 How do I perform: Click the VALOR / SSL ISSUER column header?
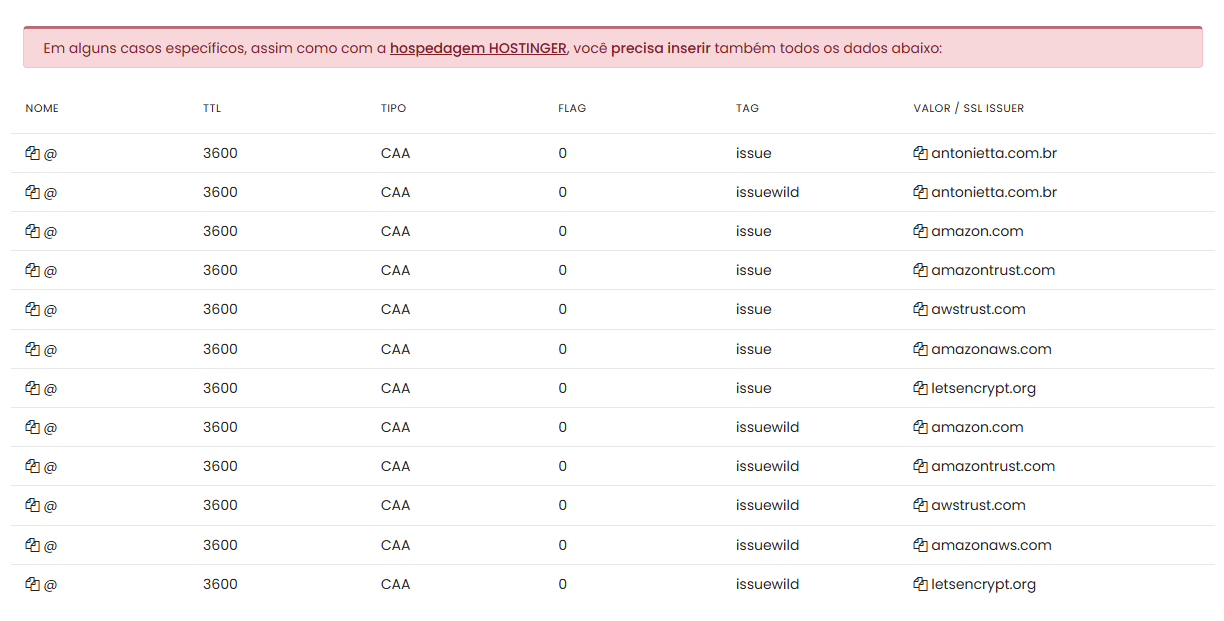[968, 108]
